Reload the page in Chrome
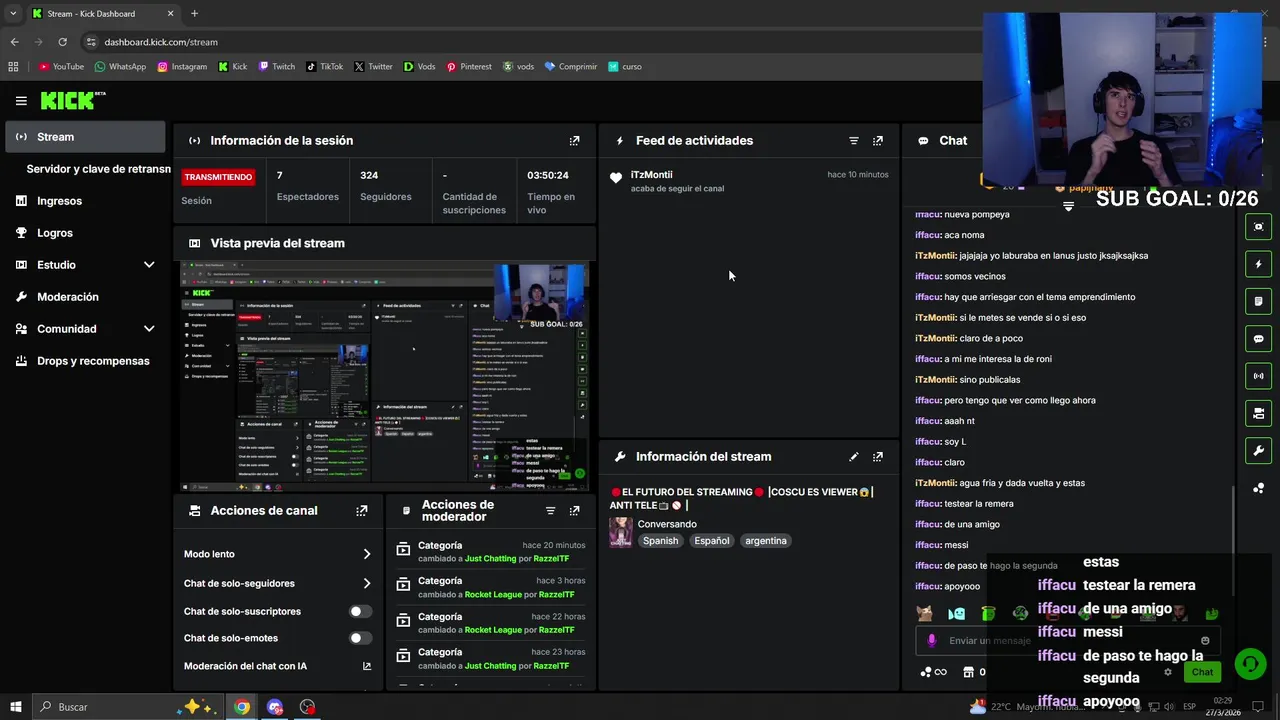Image resolution: width=1280 pixels, height=720 pixels. pos(62,42)
